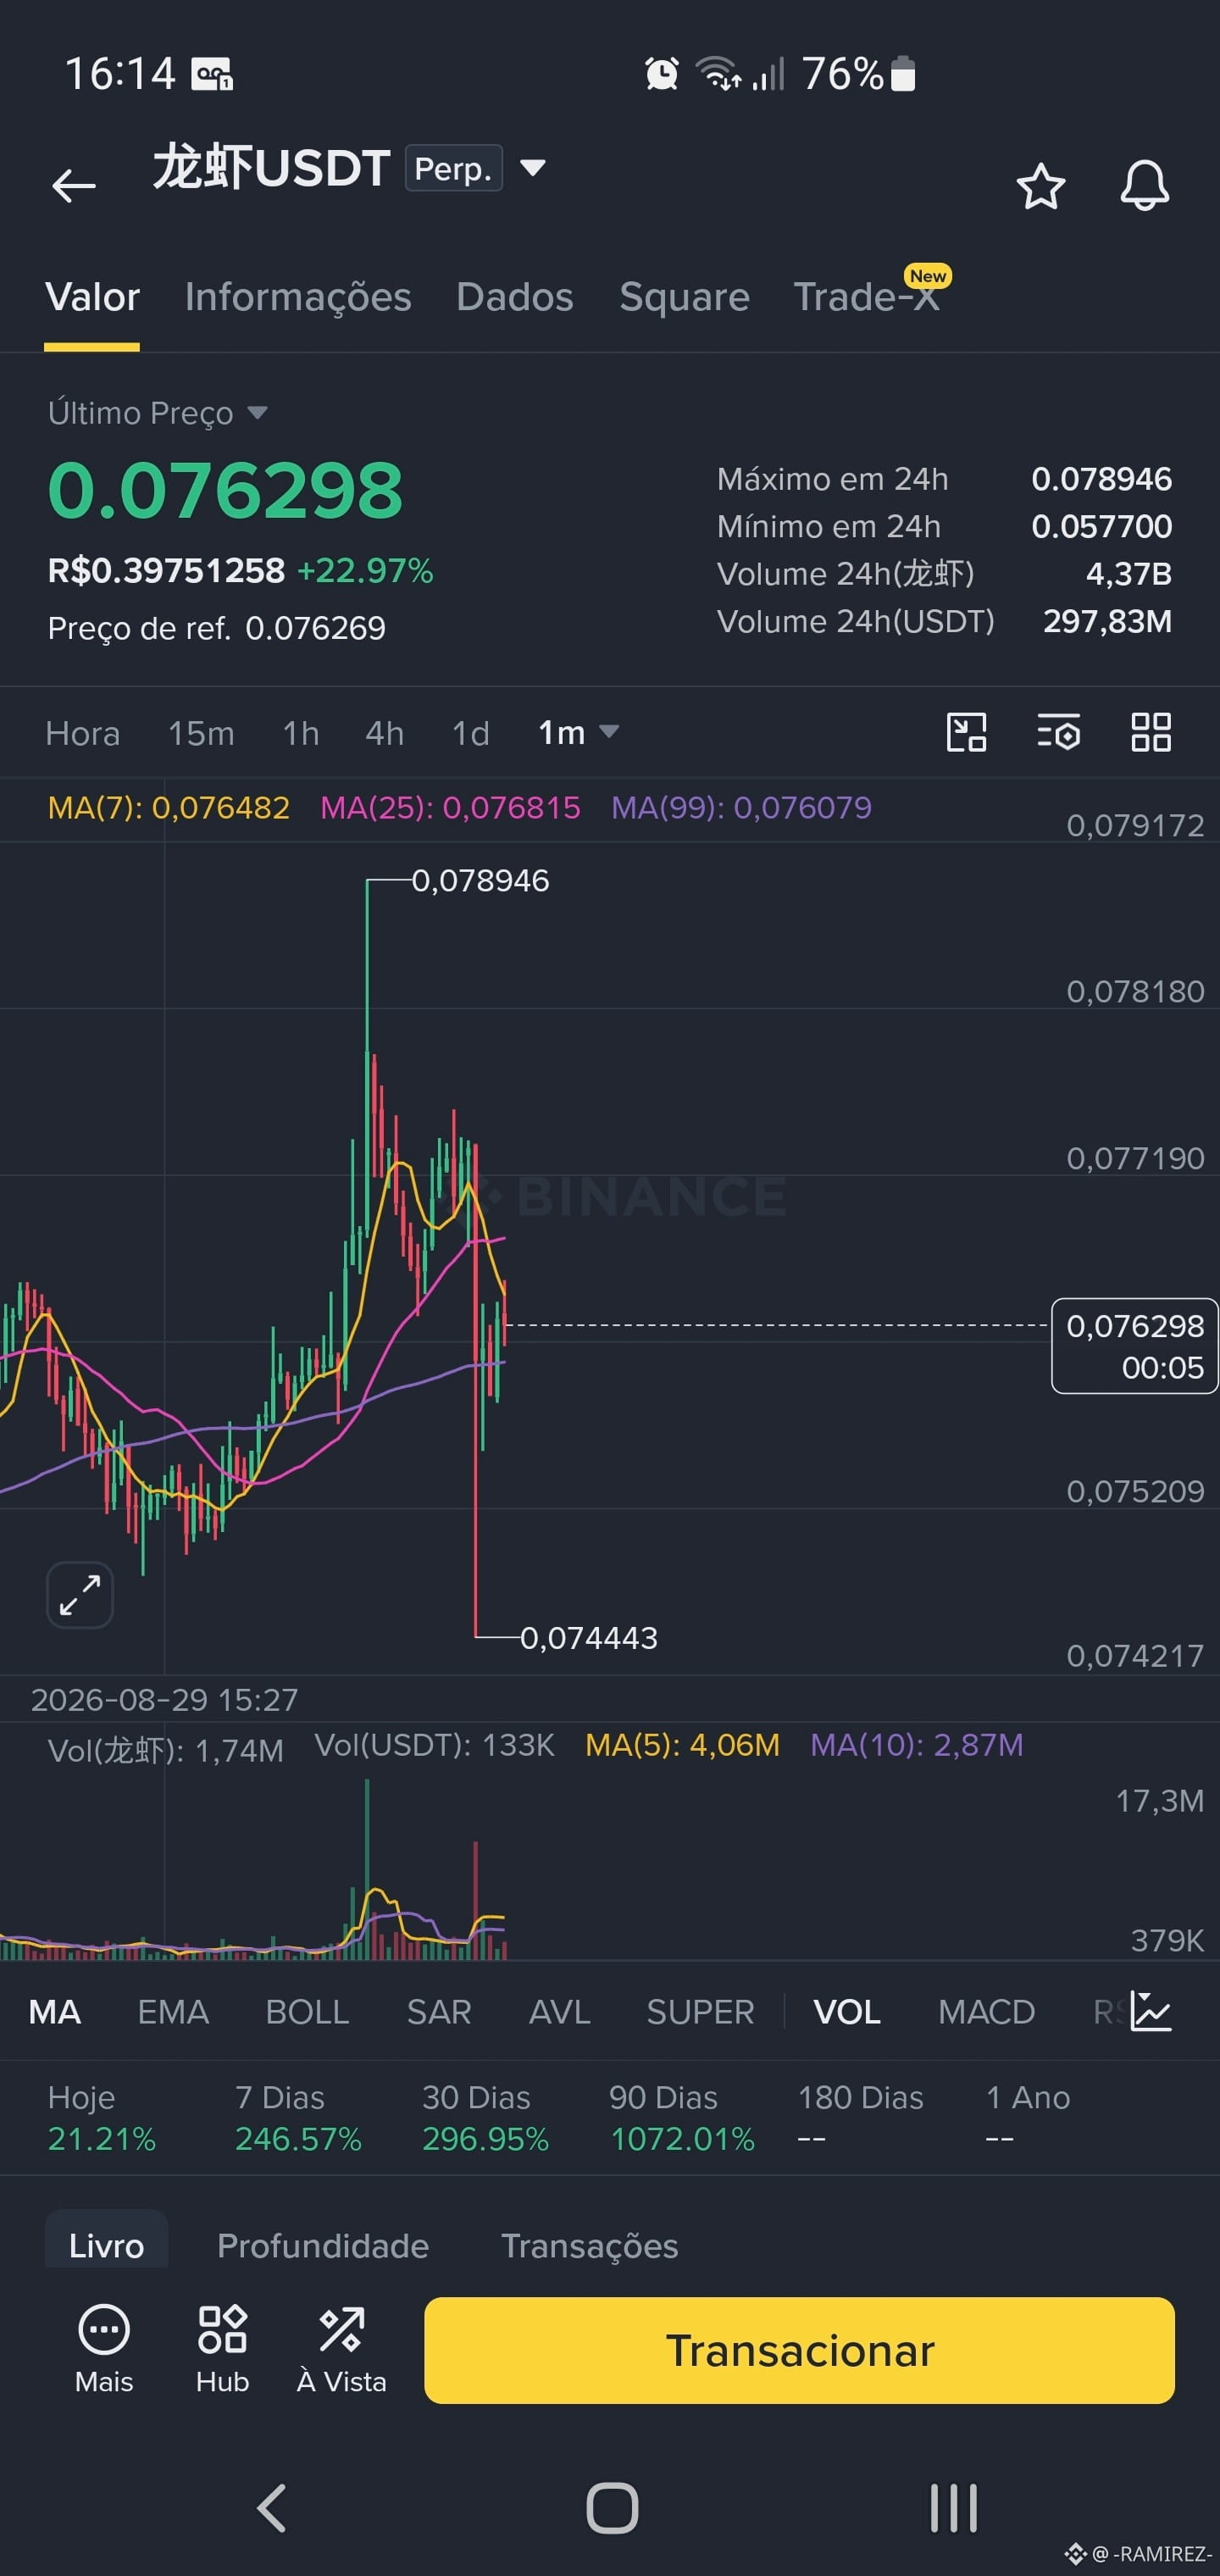Viewport: 1220px width, 2576px height.
Task: Expand the trading pair selector arrow
Action: (x=533, y=167)
